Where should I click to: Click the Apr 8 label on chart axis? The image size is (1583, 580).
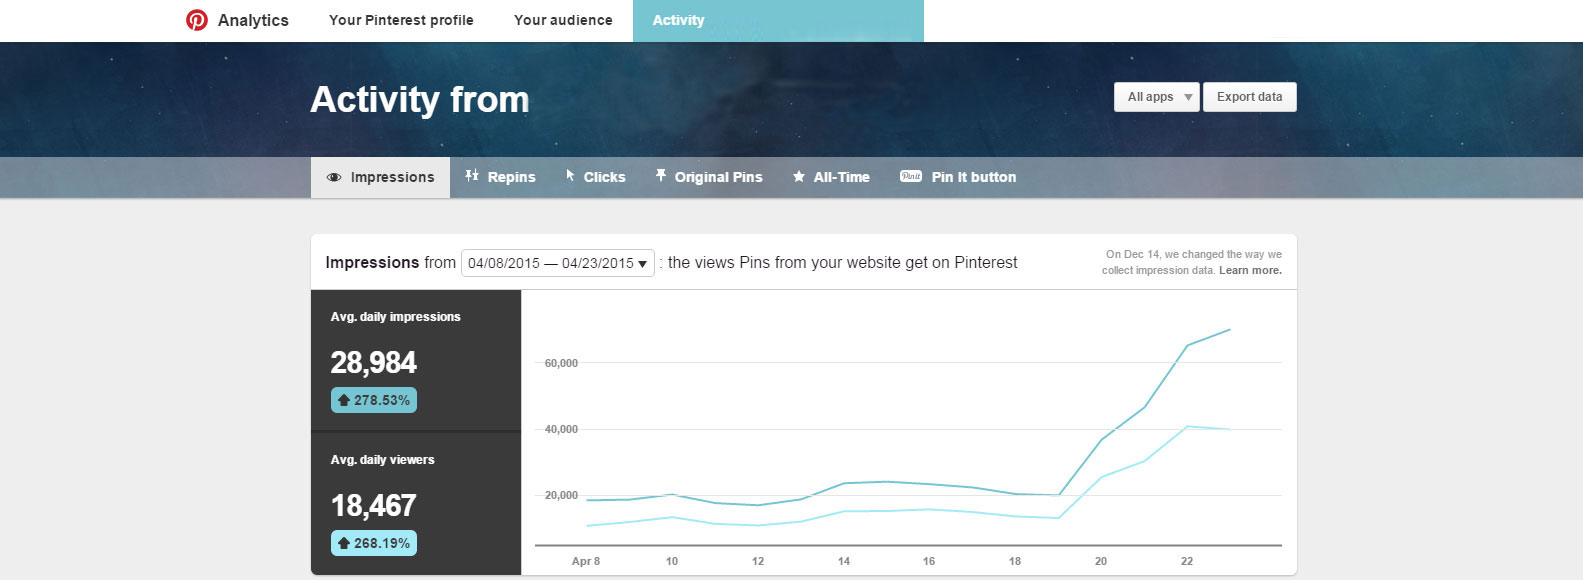(586, 561)
